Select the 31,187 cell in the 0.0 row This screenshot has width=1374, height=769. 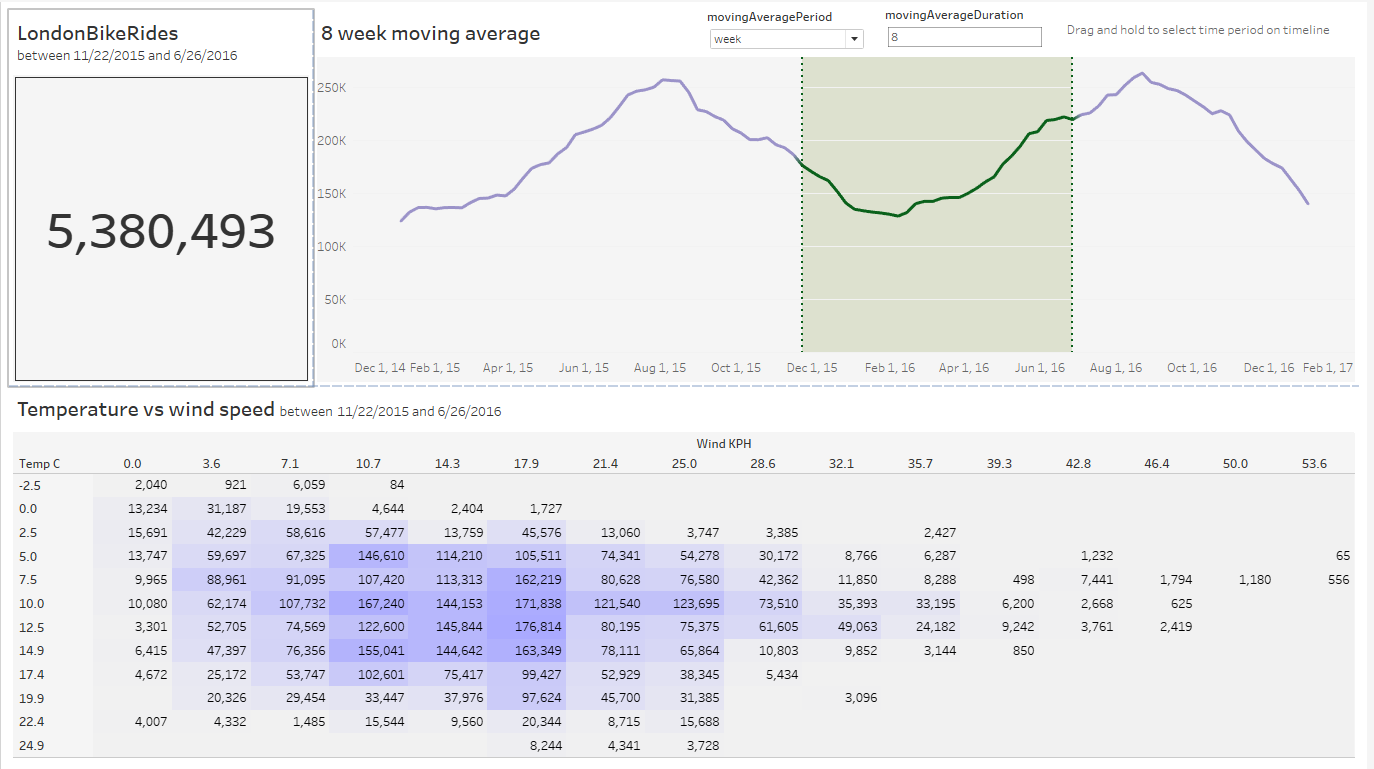(212, 509)
